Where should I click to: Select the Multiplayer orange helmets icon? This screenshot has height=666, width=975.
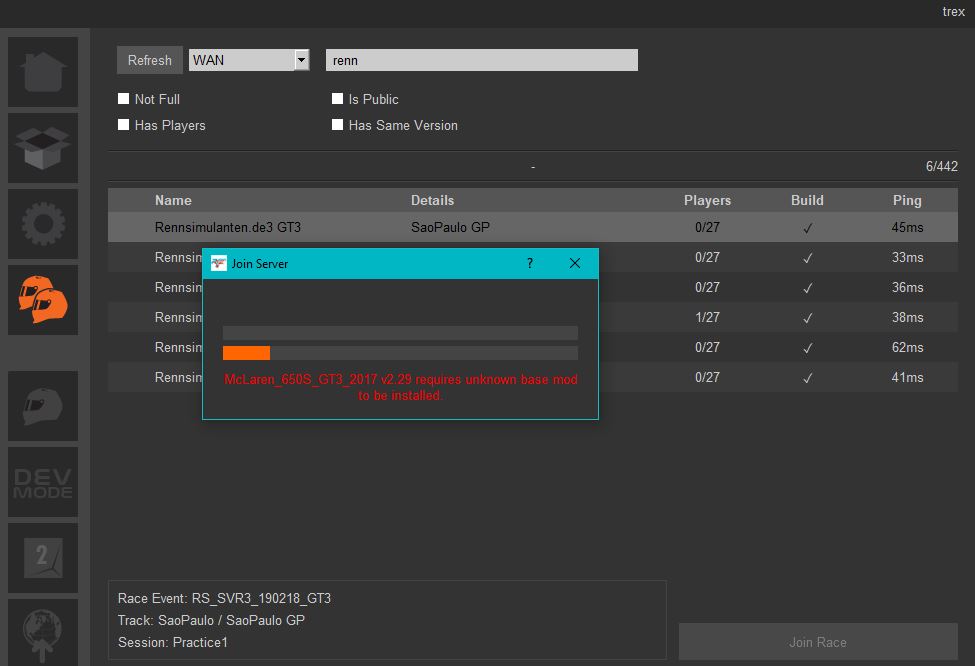[x=43, y=300]
